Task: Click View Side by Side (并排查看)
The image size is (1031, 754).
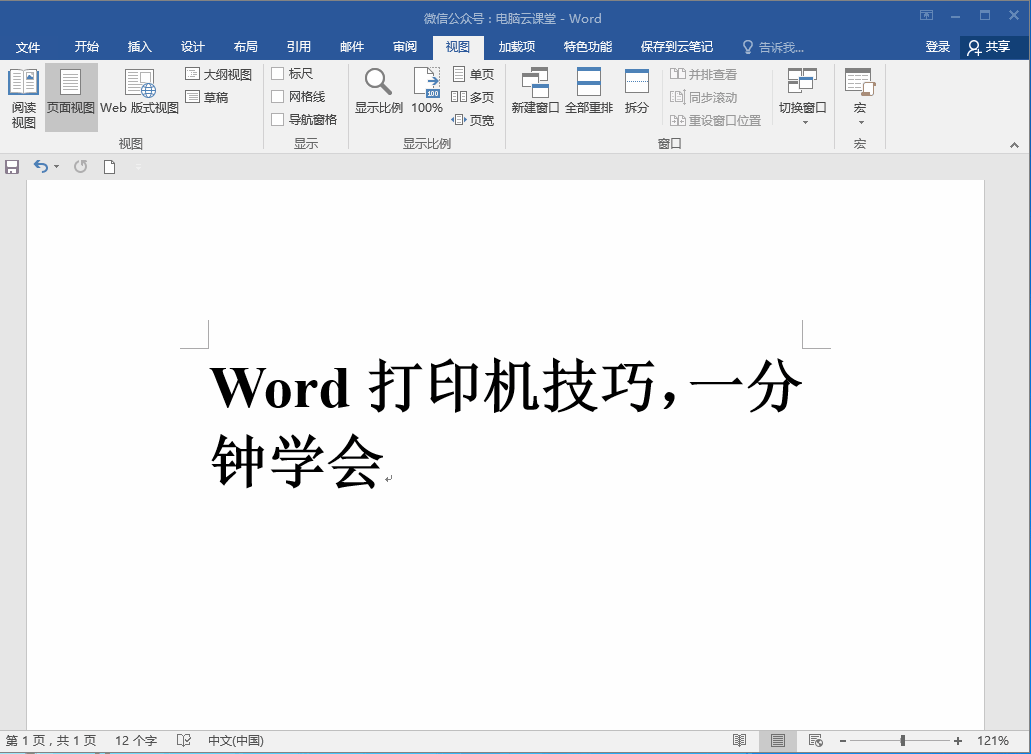Action: (704, 74)
